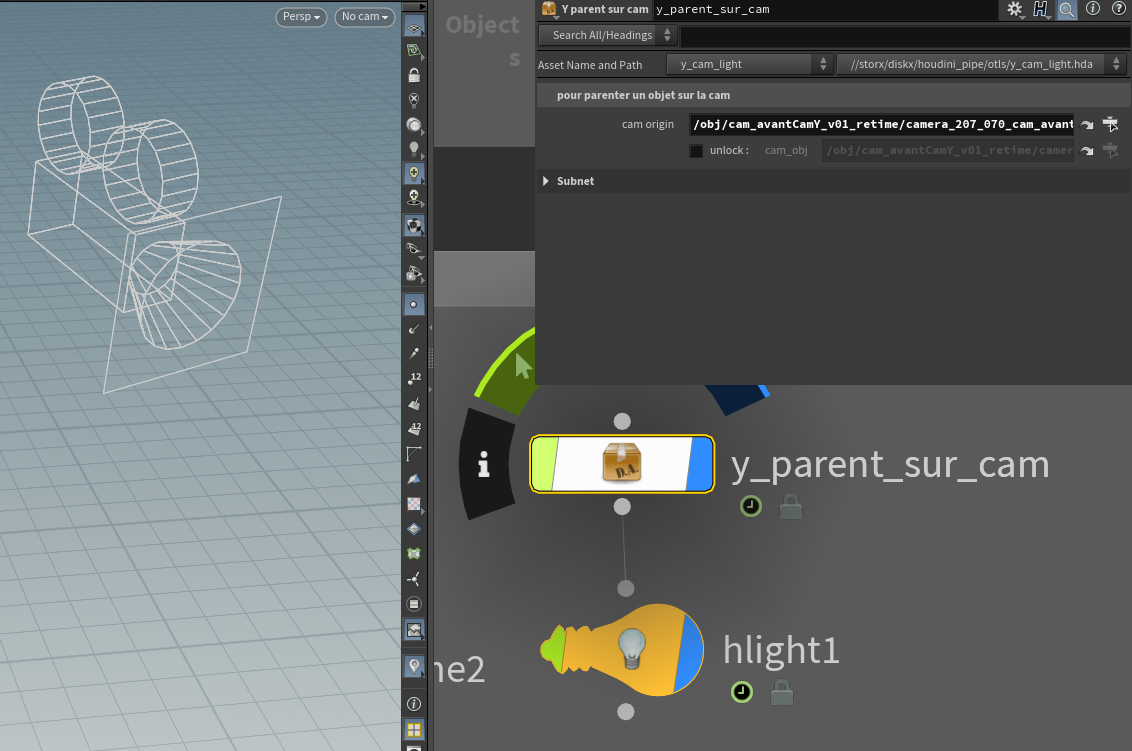
Task: Click the cam_obj jump-to-operator arrow
Action: tap(1087, 151)
